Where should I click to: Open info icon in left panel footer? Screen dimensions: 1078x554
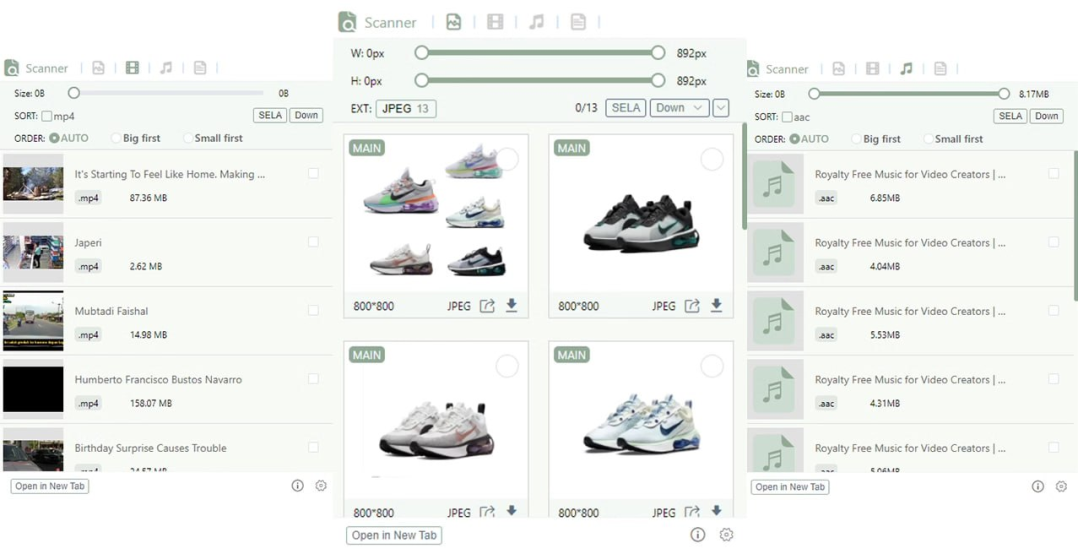[297, 485]
